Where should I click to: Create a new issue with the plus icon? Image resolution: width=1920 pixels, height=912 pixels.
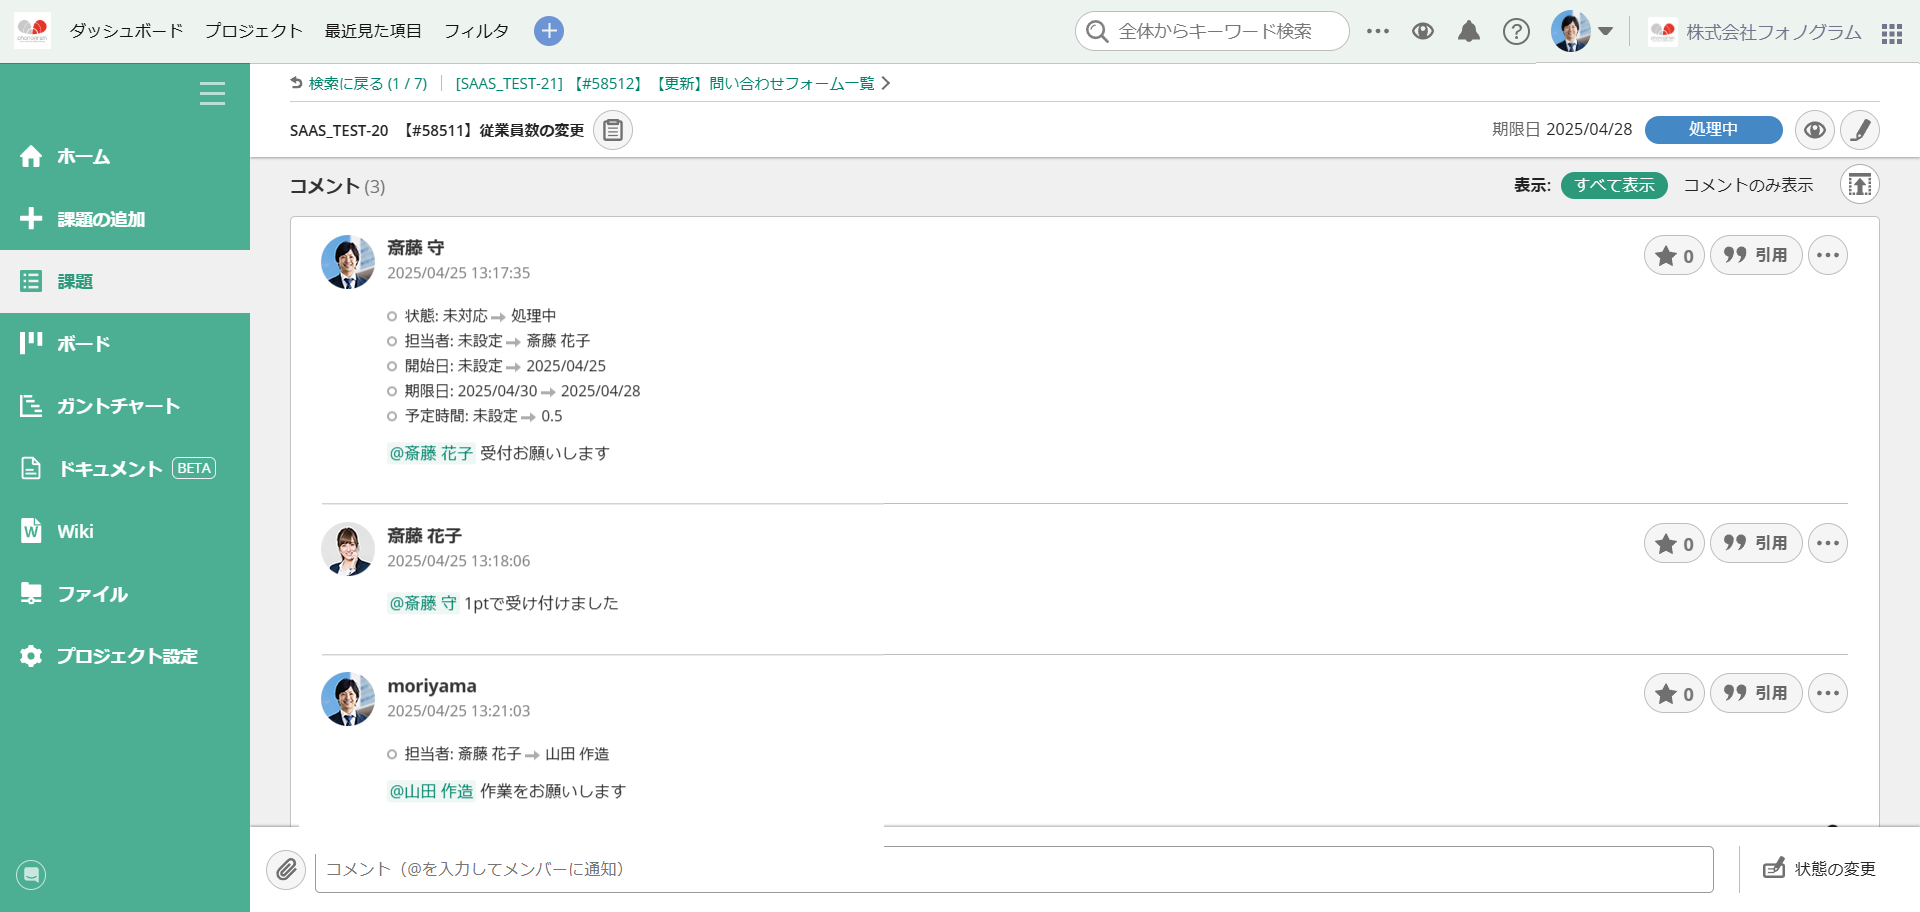[548, 31]
